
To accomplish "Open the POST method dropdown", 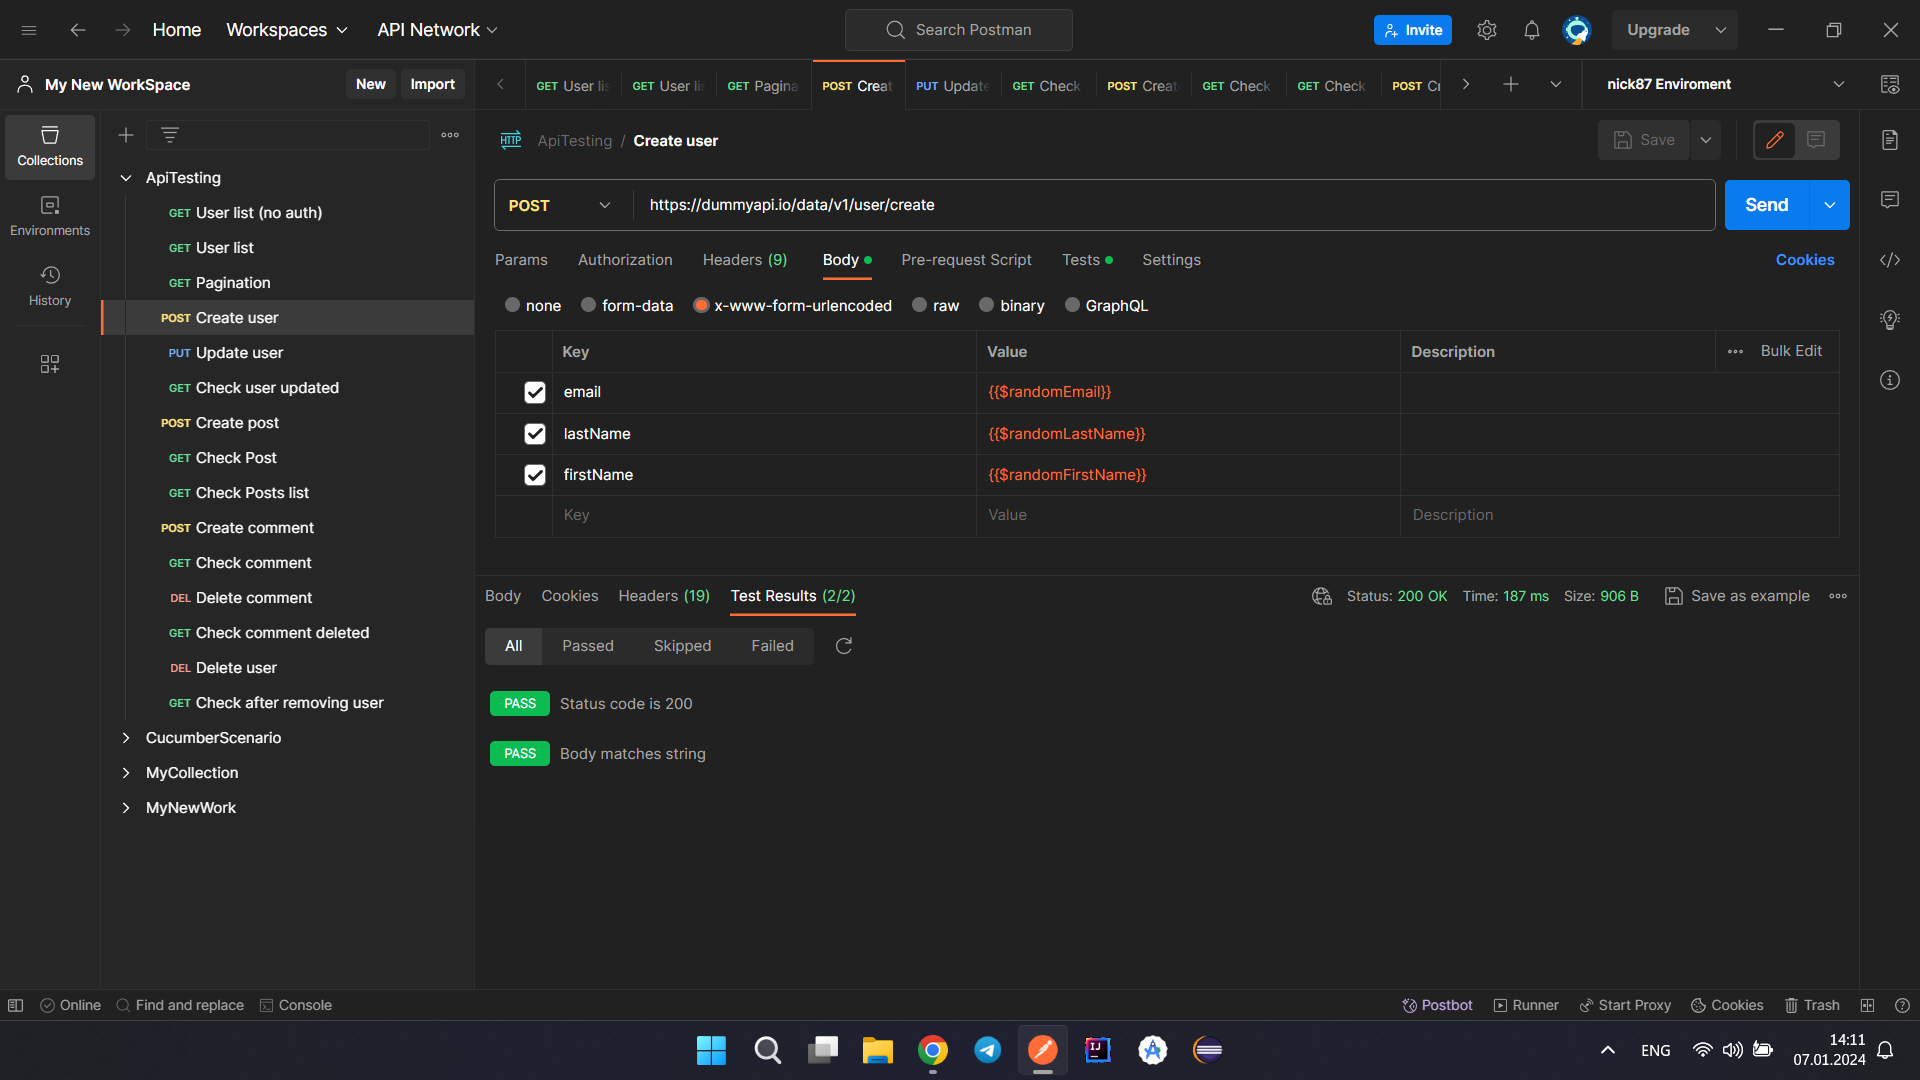I will 562,205.
